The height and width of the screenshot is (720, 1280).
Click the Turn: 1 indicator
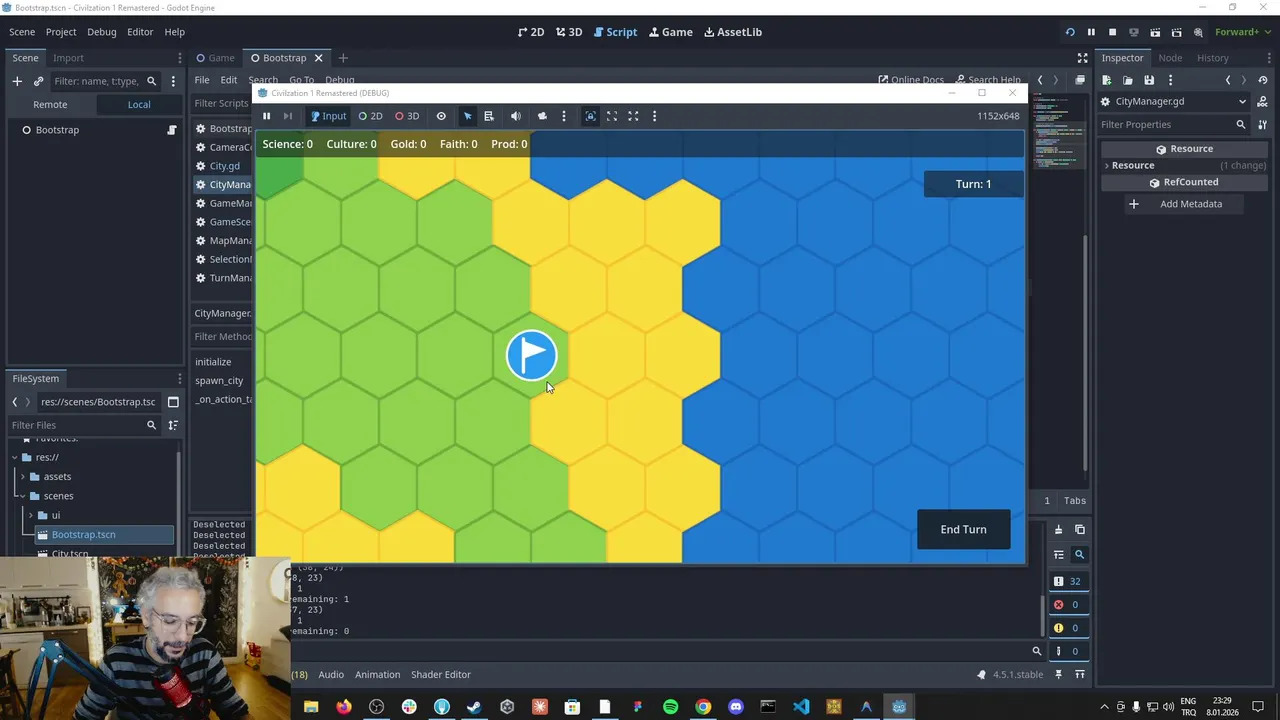pyautogui.click(x=973, y=184)
